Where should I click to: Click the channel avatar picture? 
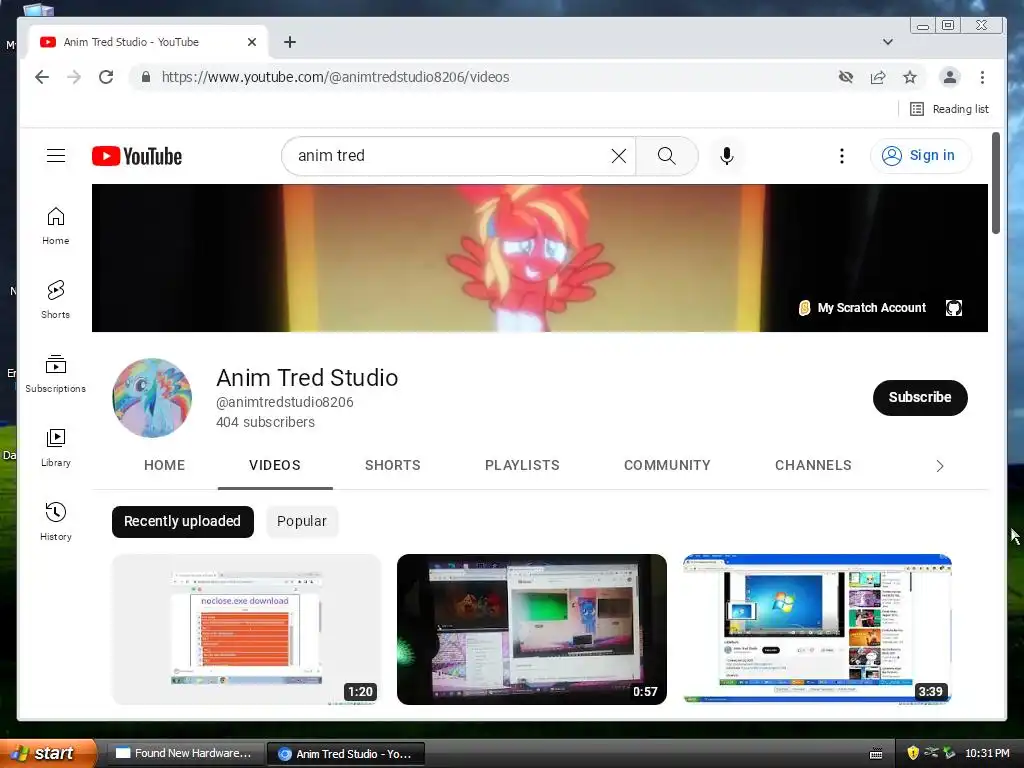coord(152,398)
